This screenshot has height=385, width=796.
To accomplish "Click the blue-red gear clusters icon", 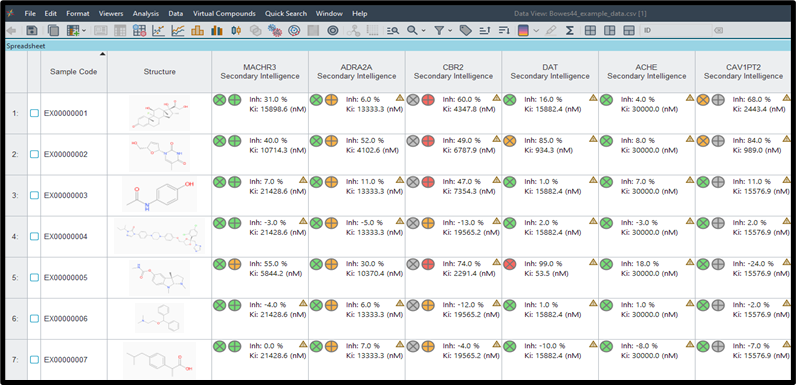I will click(x=275, y=30).
